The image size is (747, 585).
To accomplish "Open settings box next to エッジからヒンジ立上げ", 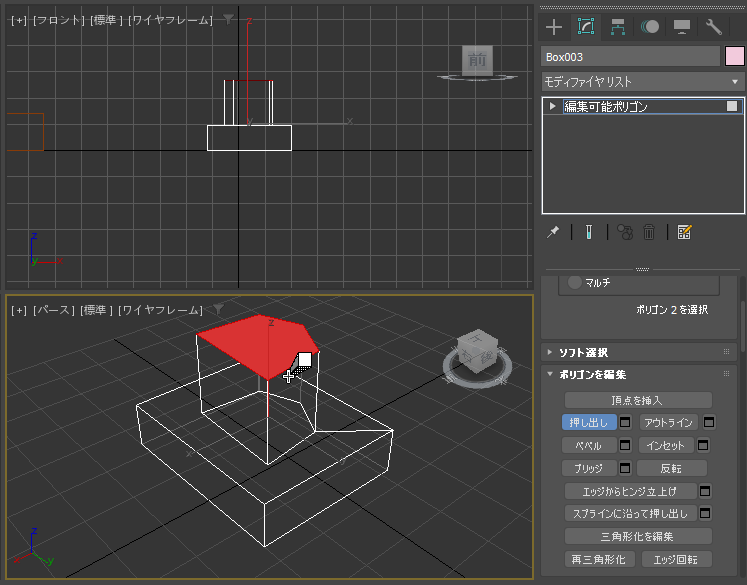I will coord(705,491).
